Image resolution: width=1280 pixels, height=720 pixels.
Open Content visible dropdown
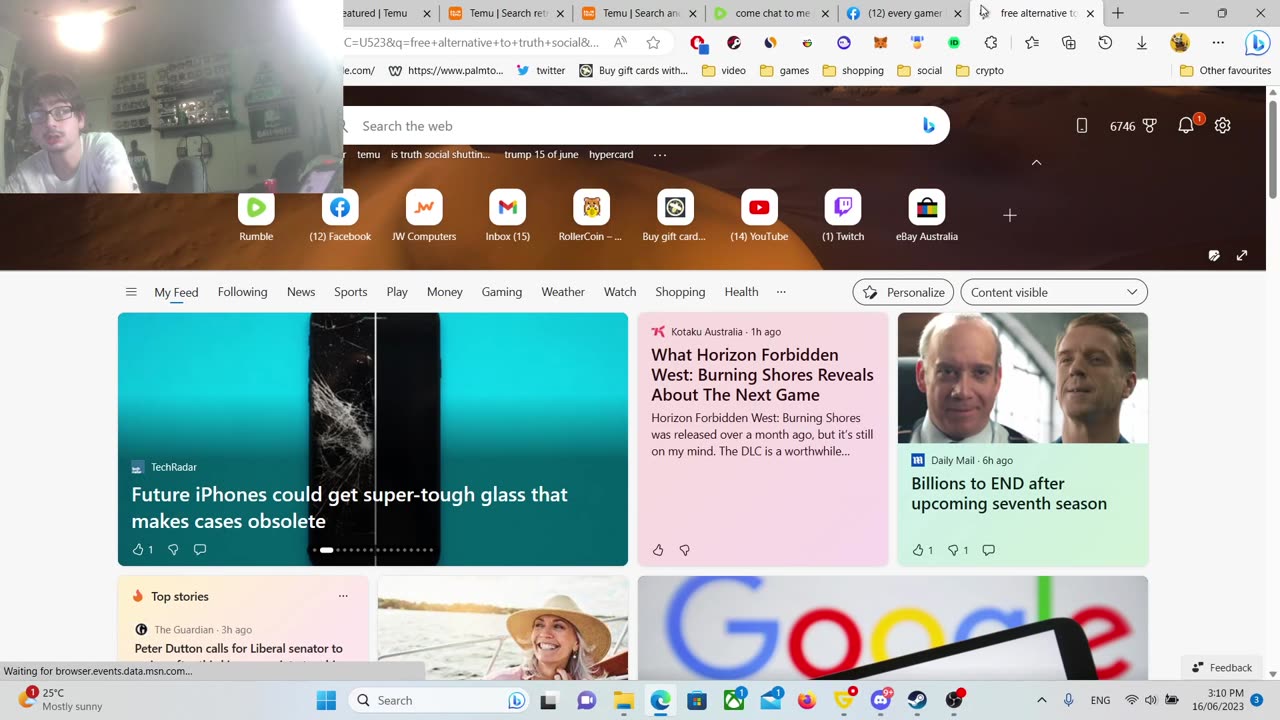1054,292
